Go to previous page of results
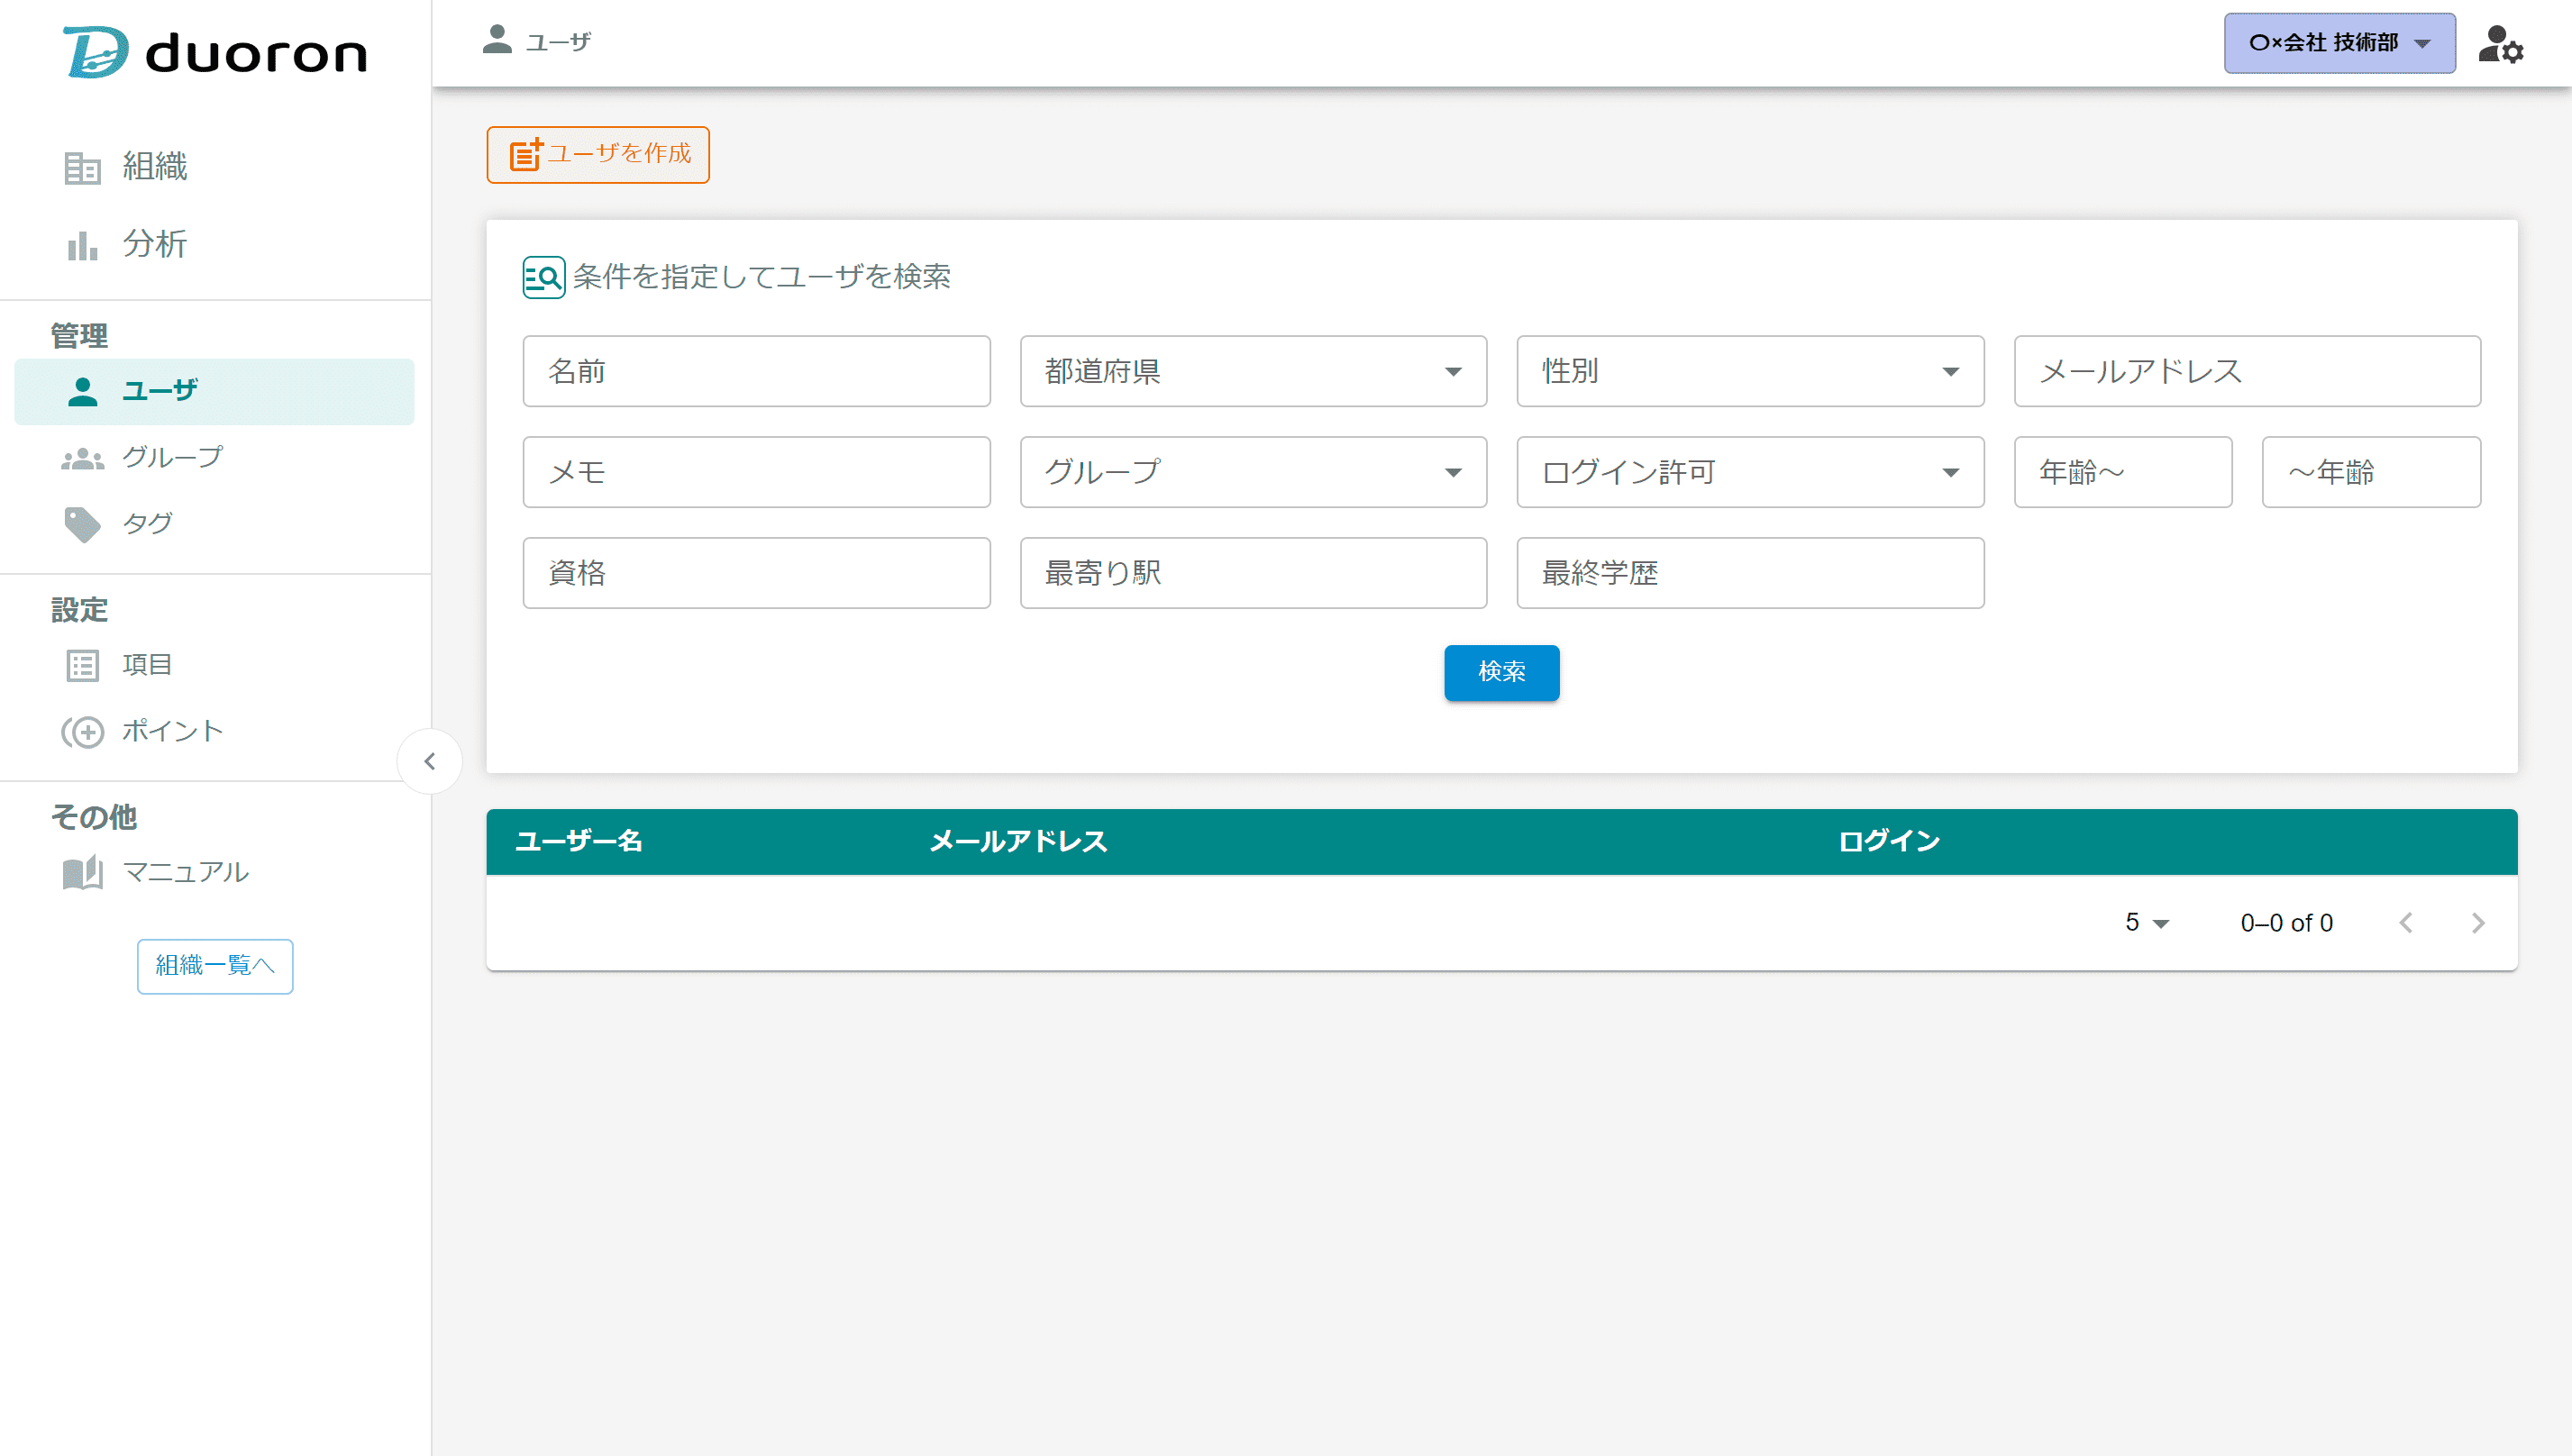Image resolution: width=2572 pixels, height=1456 pixels. (x=2406, y=923)
